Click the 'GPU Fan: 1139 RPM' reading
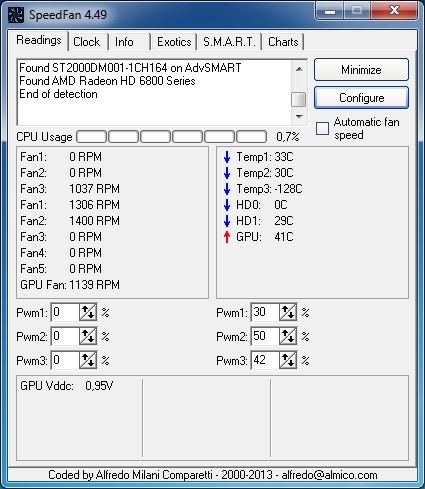This screenshot has height=489, width=425. coord(70,285)
